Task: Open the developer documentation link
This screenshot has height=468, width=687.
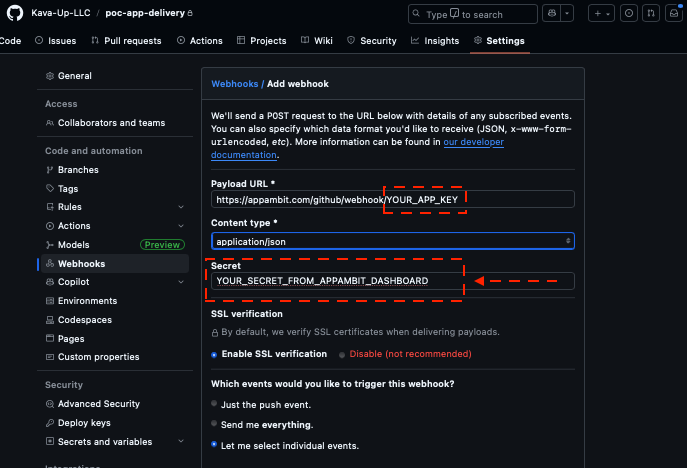Action: pos(474,142)
